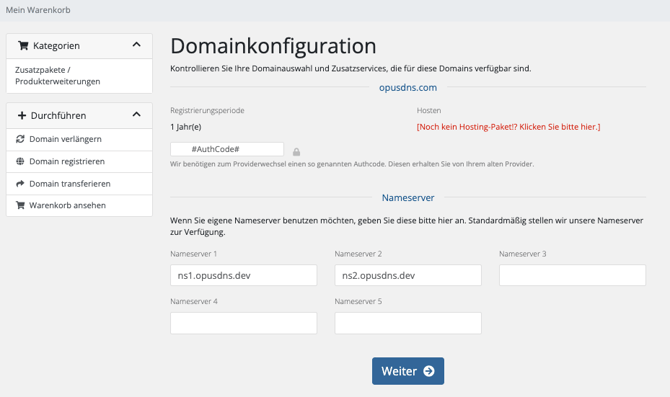Open Zusatzpakete / Produkterweiterungen category
Viewport: 670px width, 397px height.
click(x=58, y=76)
